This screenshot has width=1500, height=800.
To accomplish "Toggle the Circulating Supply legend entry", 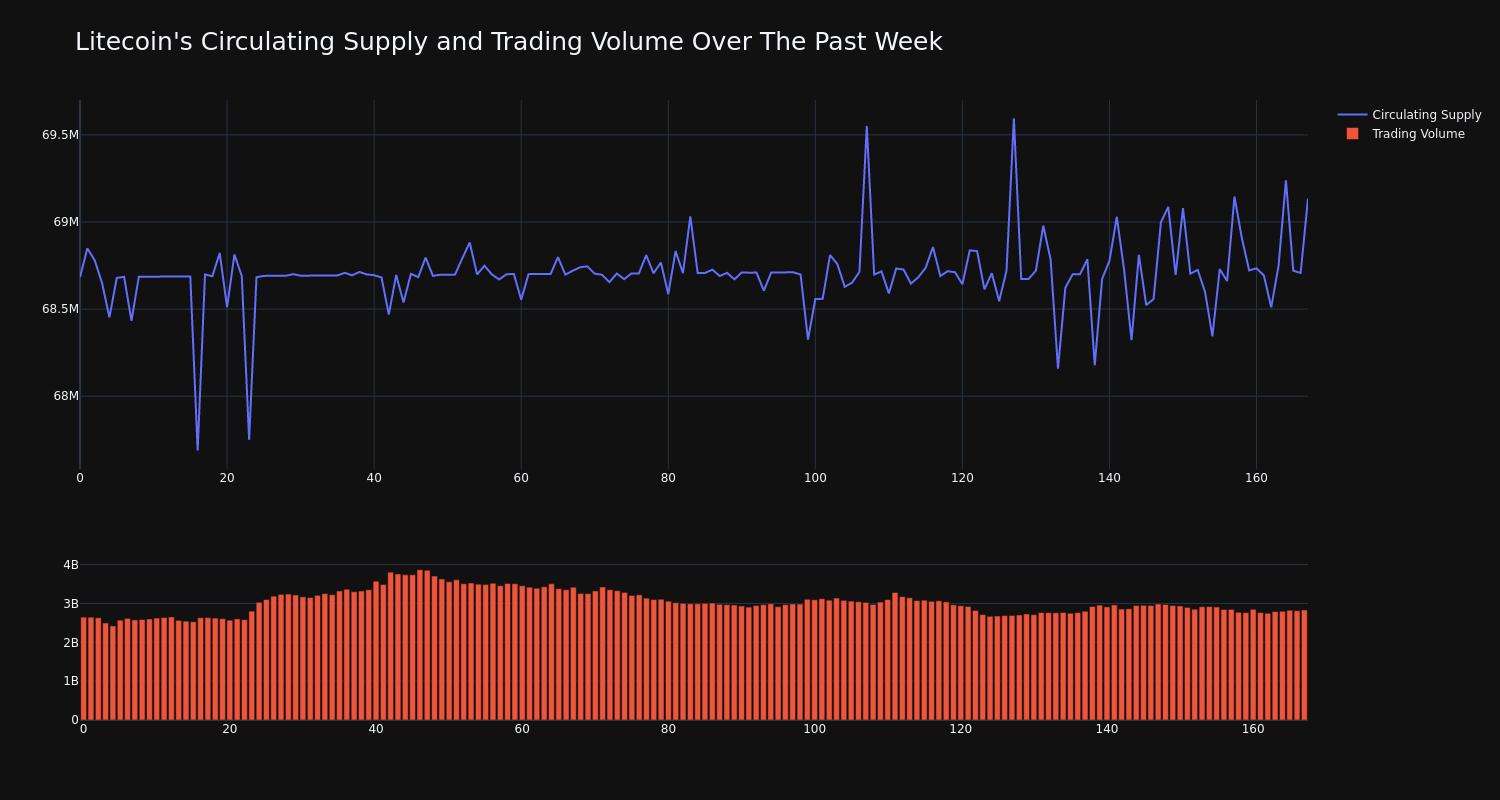I will 1409,115.
